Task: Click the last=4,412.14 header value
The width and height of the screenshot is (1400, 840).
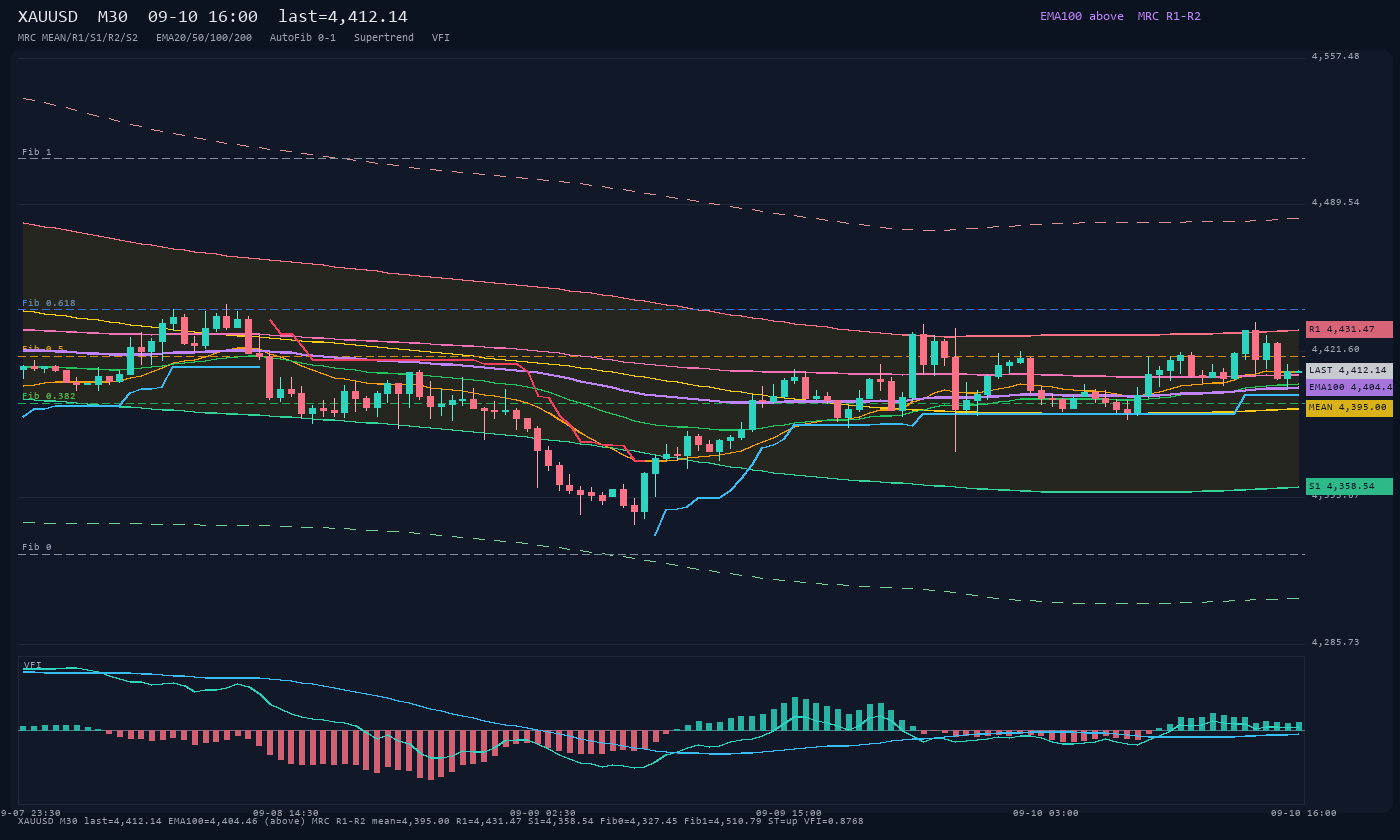Action: tap(343, 17)
